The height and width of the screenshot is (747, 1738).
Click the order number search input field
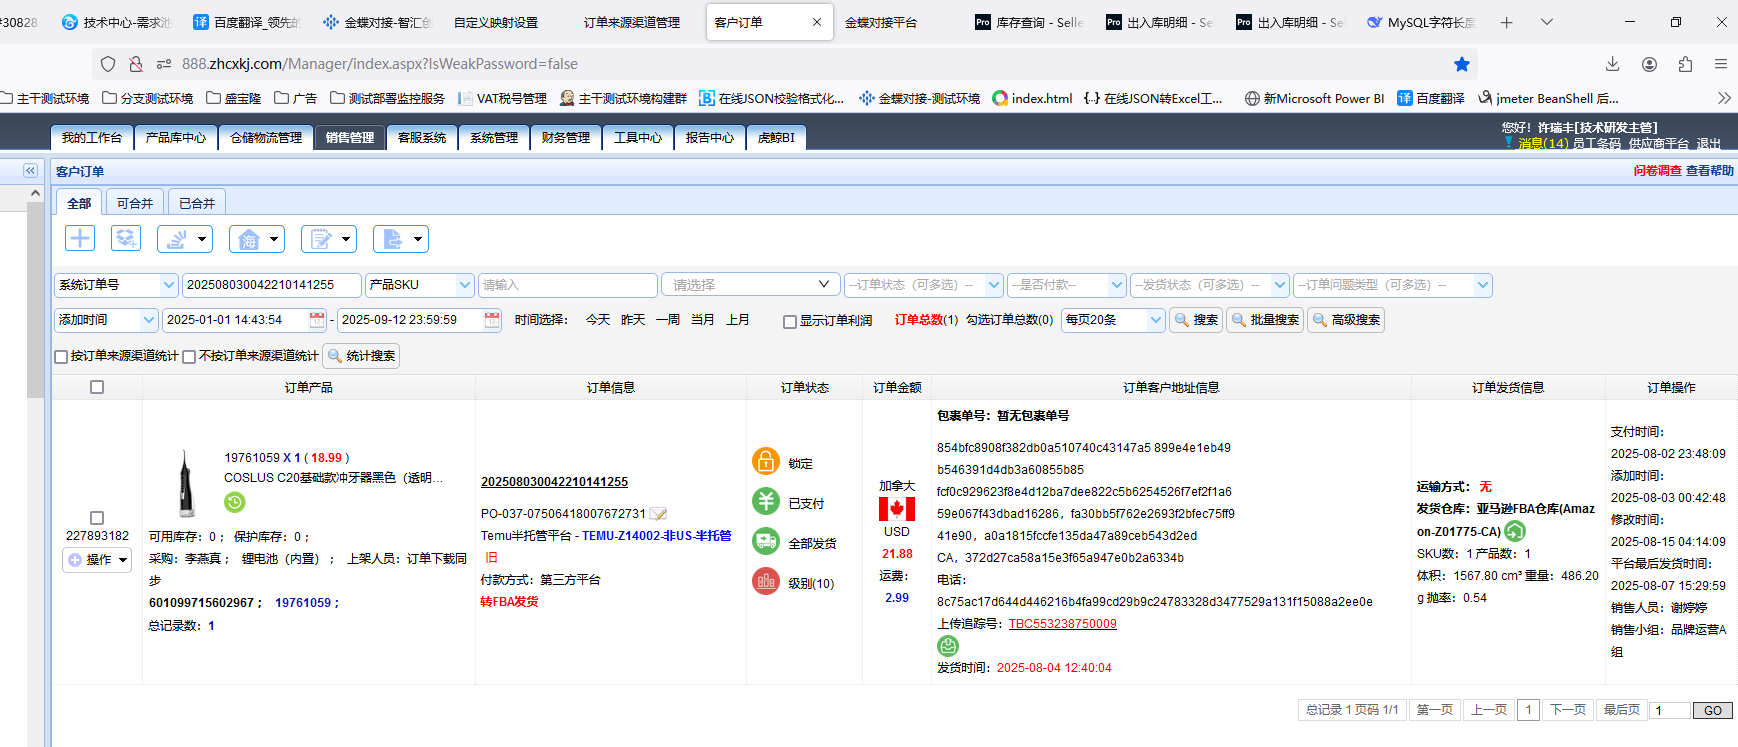click(x=271, y=285)
